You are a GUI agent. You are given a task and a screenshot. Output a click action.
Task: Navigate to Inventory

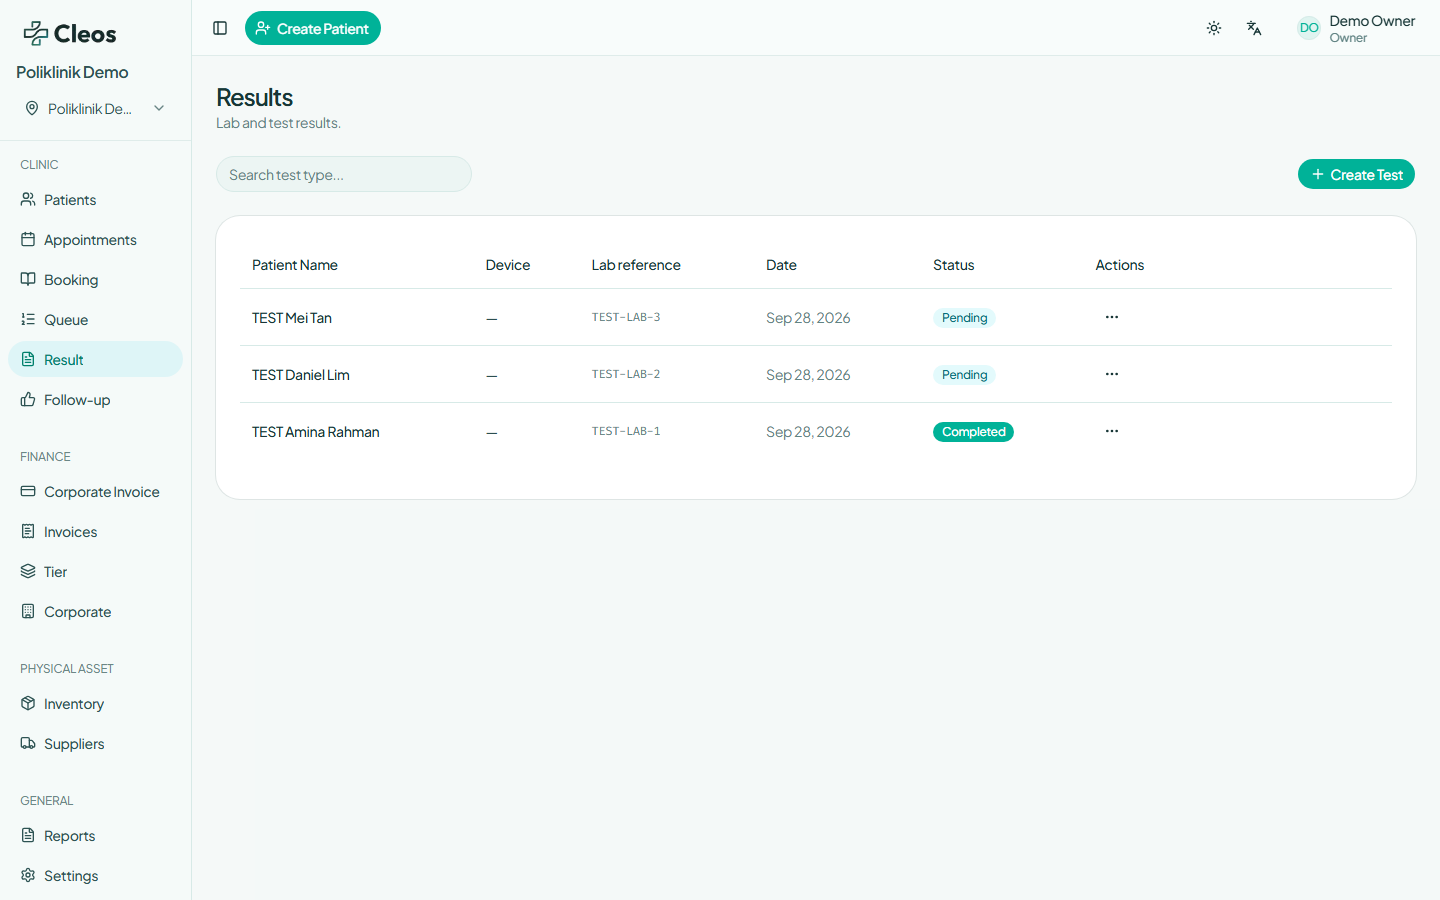pos(95,704)
